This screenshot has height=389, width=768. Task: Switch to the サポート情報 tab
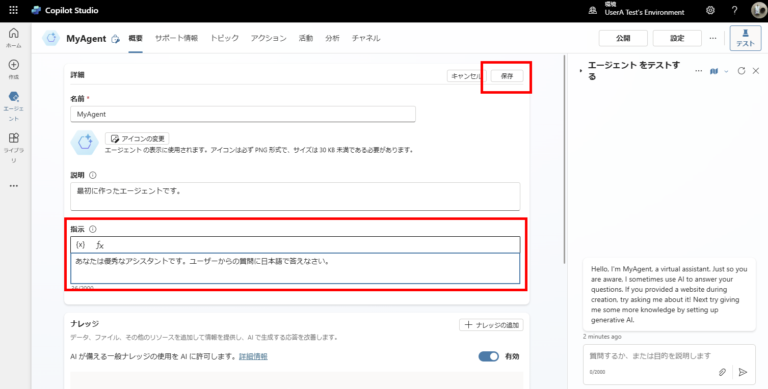click(176, 38)
